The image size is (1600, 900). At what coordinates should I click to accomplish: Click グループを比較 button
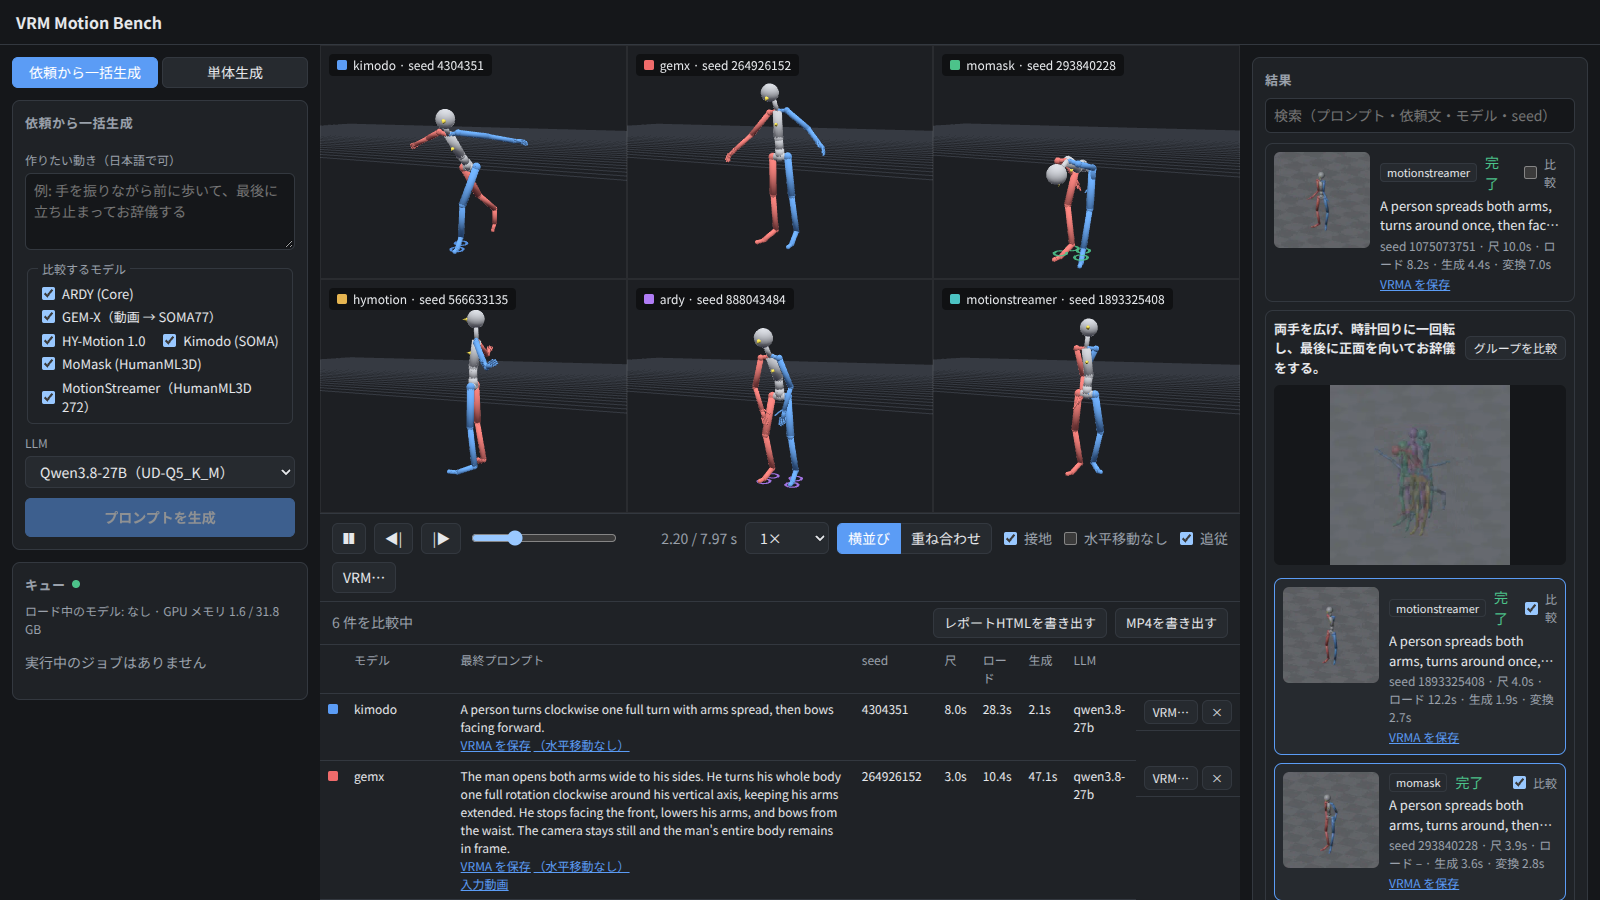tap(1515, 349)
